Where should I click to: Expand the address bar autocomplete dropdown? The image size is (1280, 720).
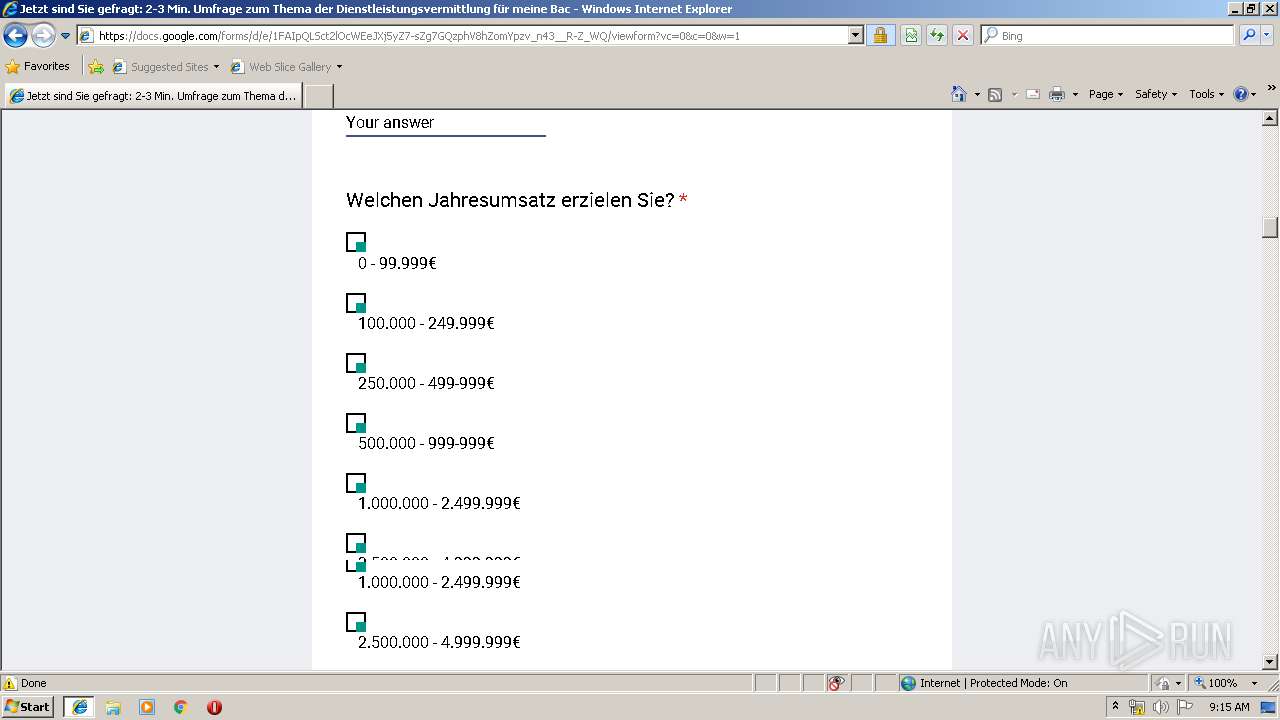(x=855, y=35)
